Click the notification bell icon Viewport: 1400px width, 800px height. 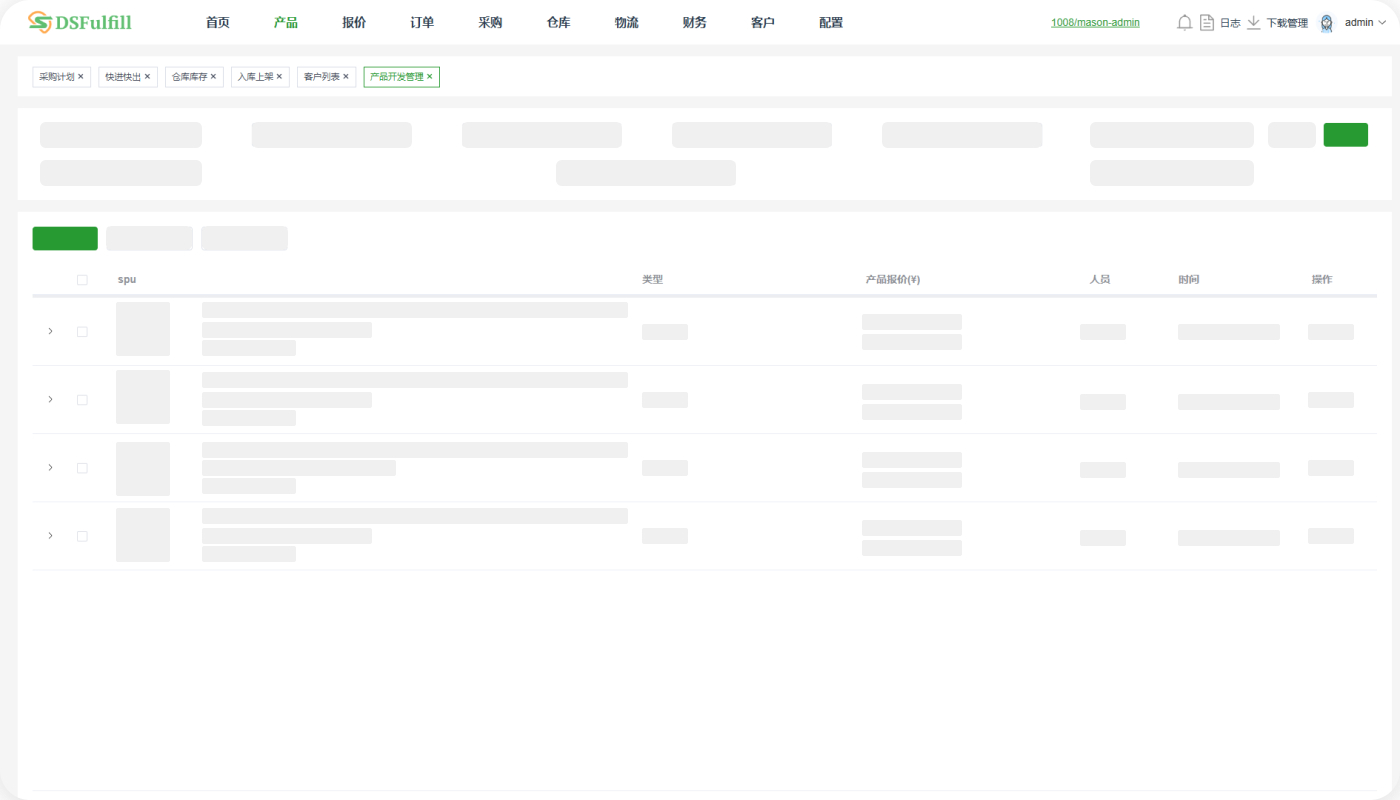point(1184,22)
